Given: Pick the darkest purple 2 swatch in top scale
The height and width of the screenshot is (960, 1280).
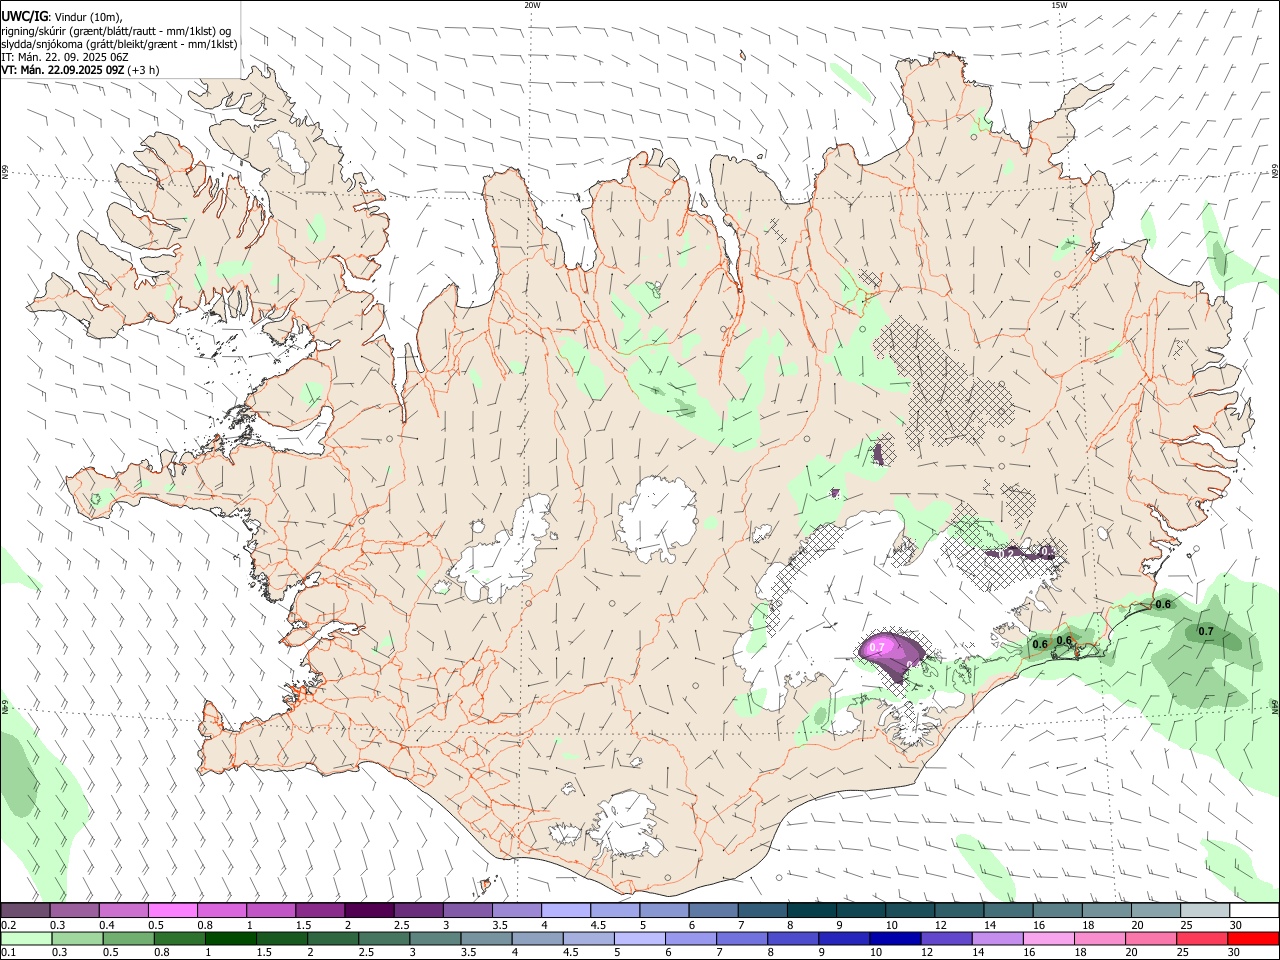Looking at the screenshot, I should point(369,911).
